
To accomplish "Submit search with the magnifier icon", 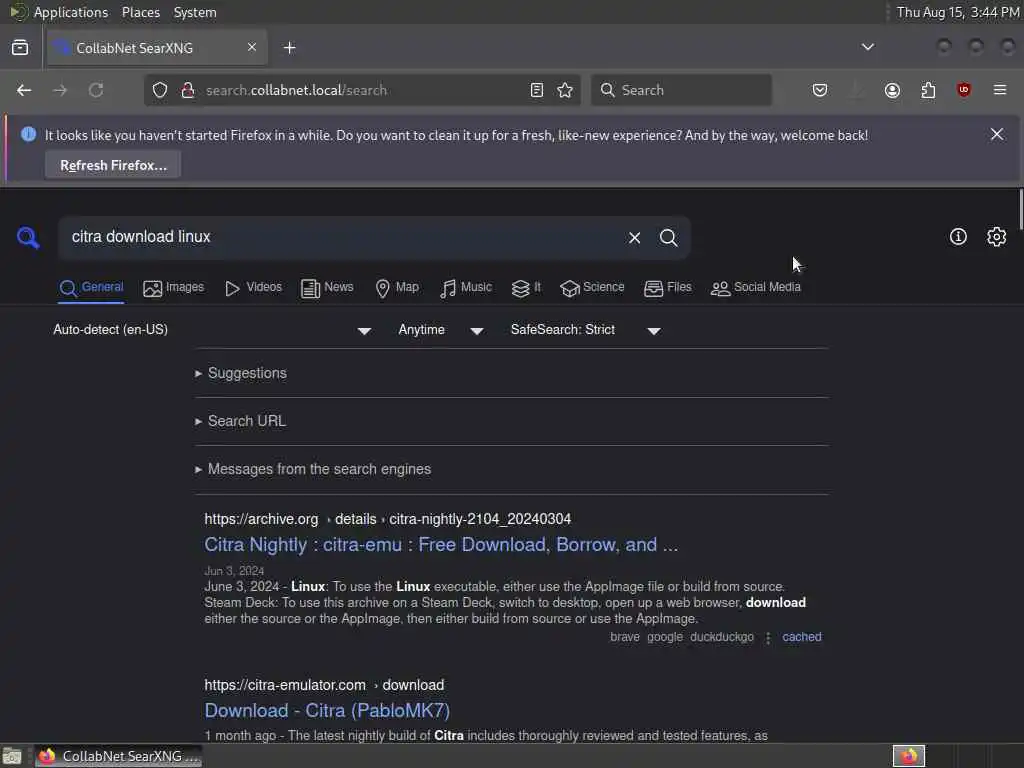I will [x=668, y=238].
